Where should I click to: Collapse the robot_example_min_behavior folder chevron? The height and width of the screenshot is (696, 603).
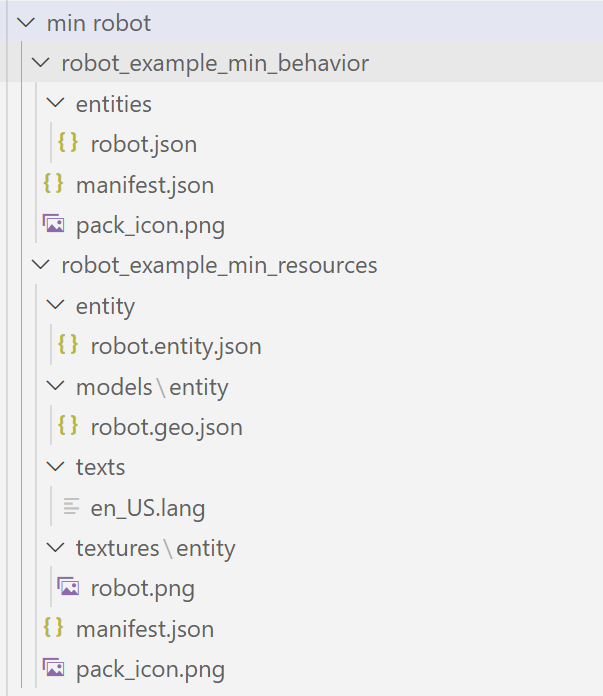tap(41, 63)
